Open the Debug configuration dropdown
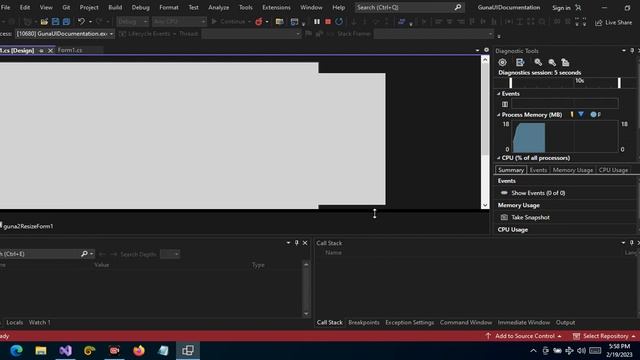 [x=132, y=22]
